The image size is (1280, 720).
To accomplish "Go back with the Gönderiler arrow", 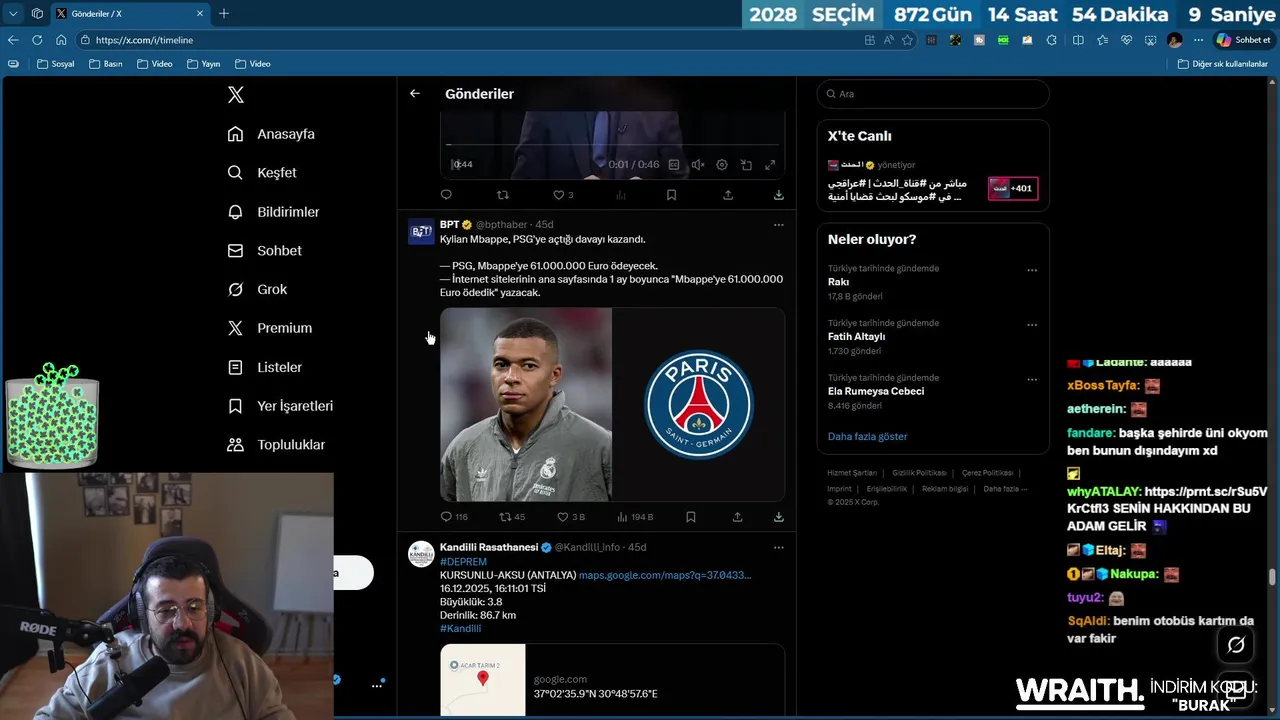I will coord(415,94).
